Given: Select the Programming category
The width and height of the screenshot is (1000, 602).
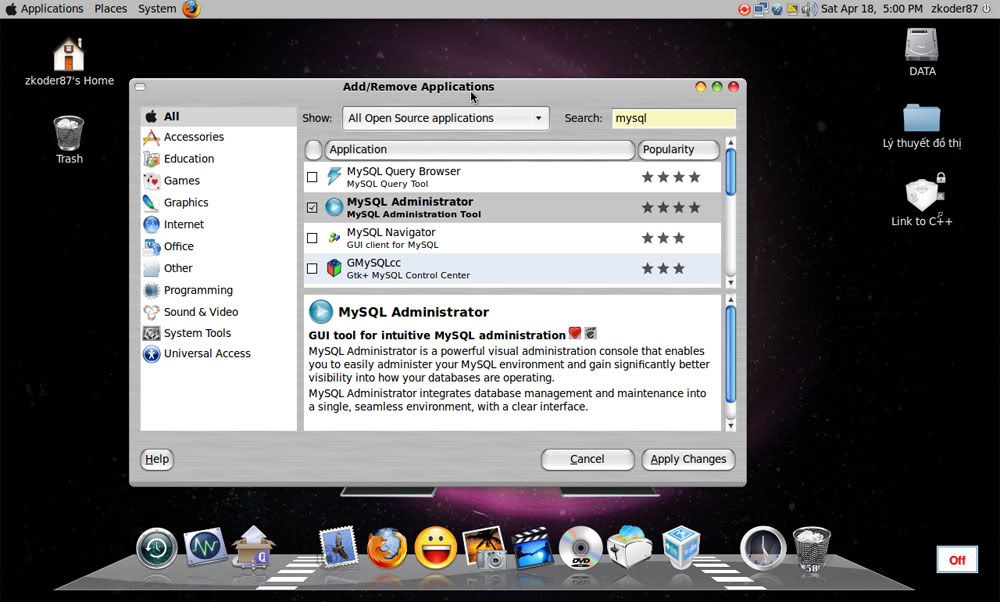Looking at the screenshot, I should (x=218, y=290).
